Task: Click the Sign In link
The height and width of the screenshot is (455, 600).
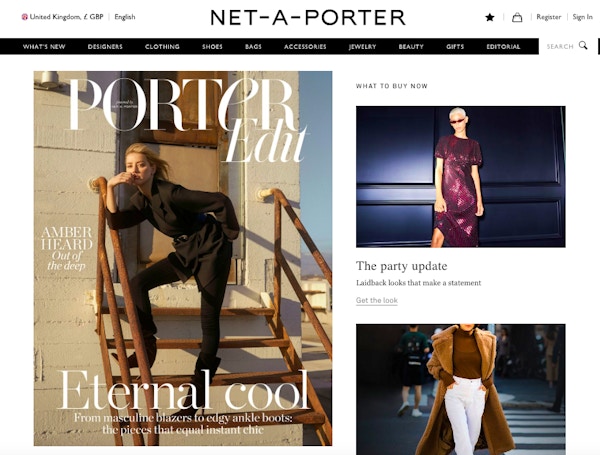Action: pyautogui.click(x=582, y=17)
